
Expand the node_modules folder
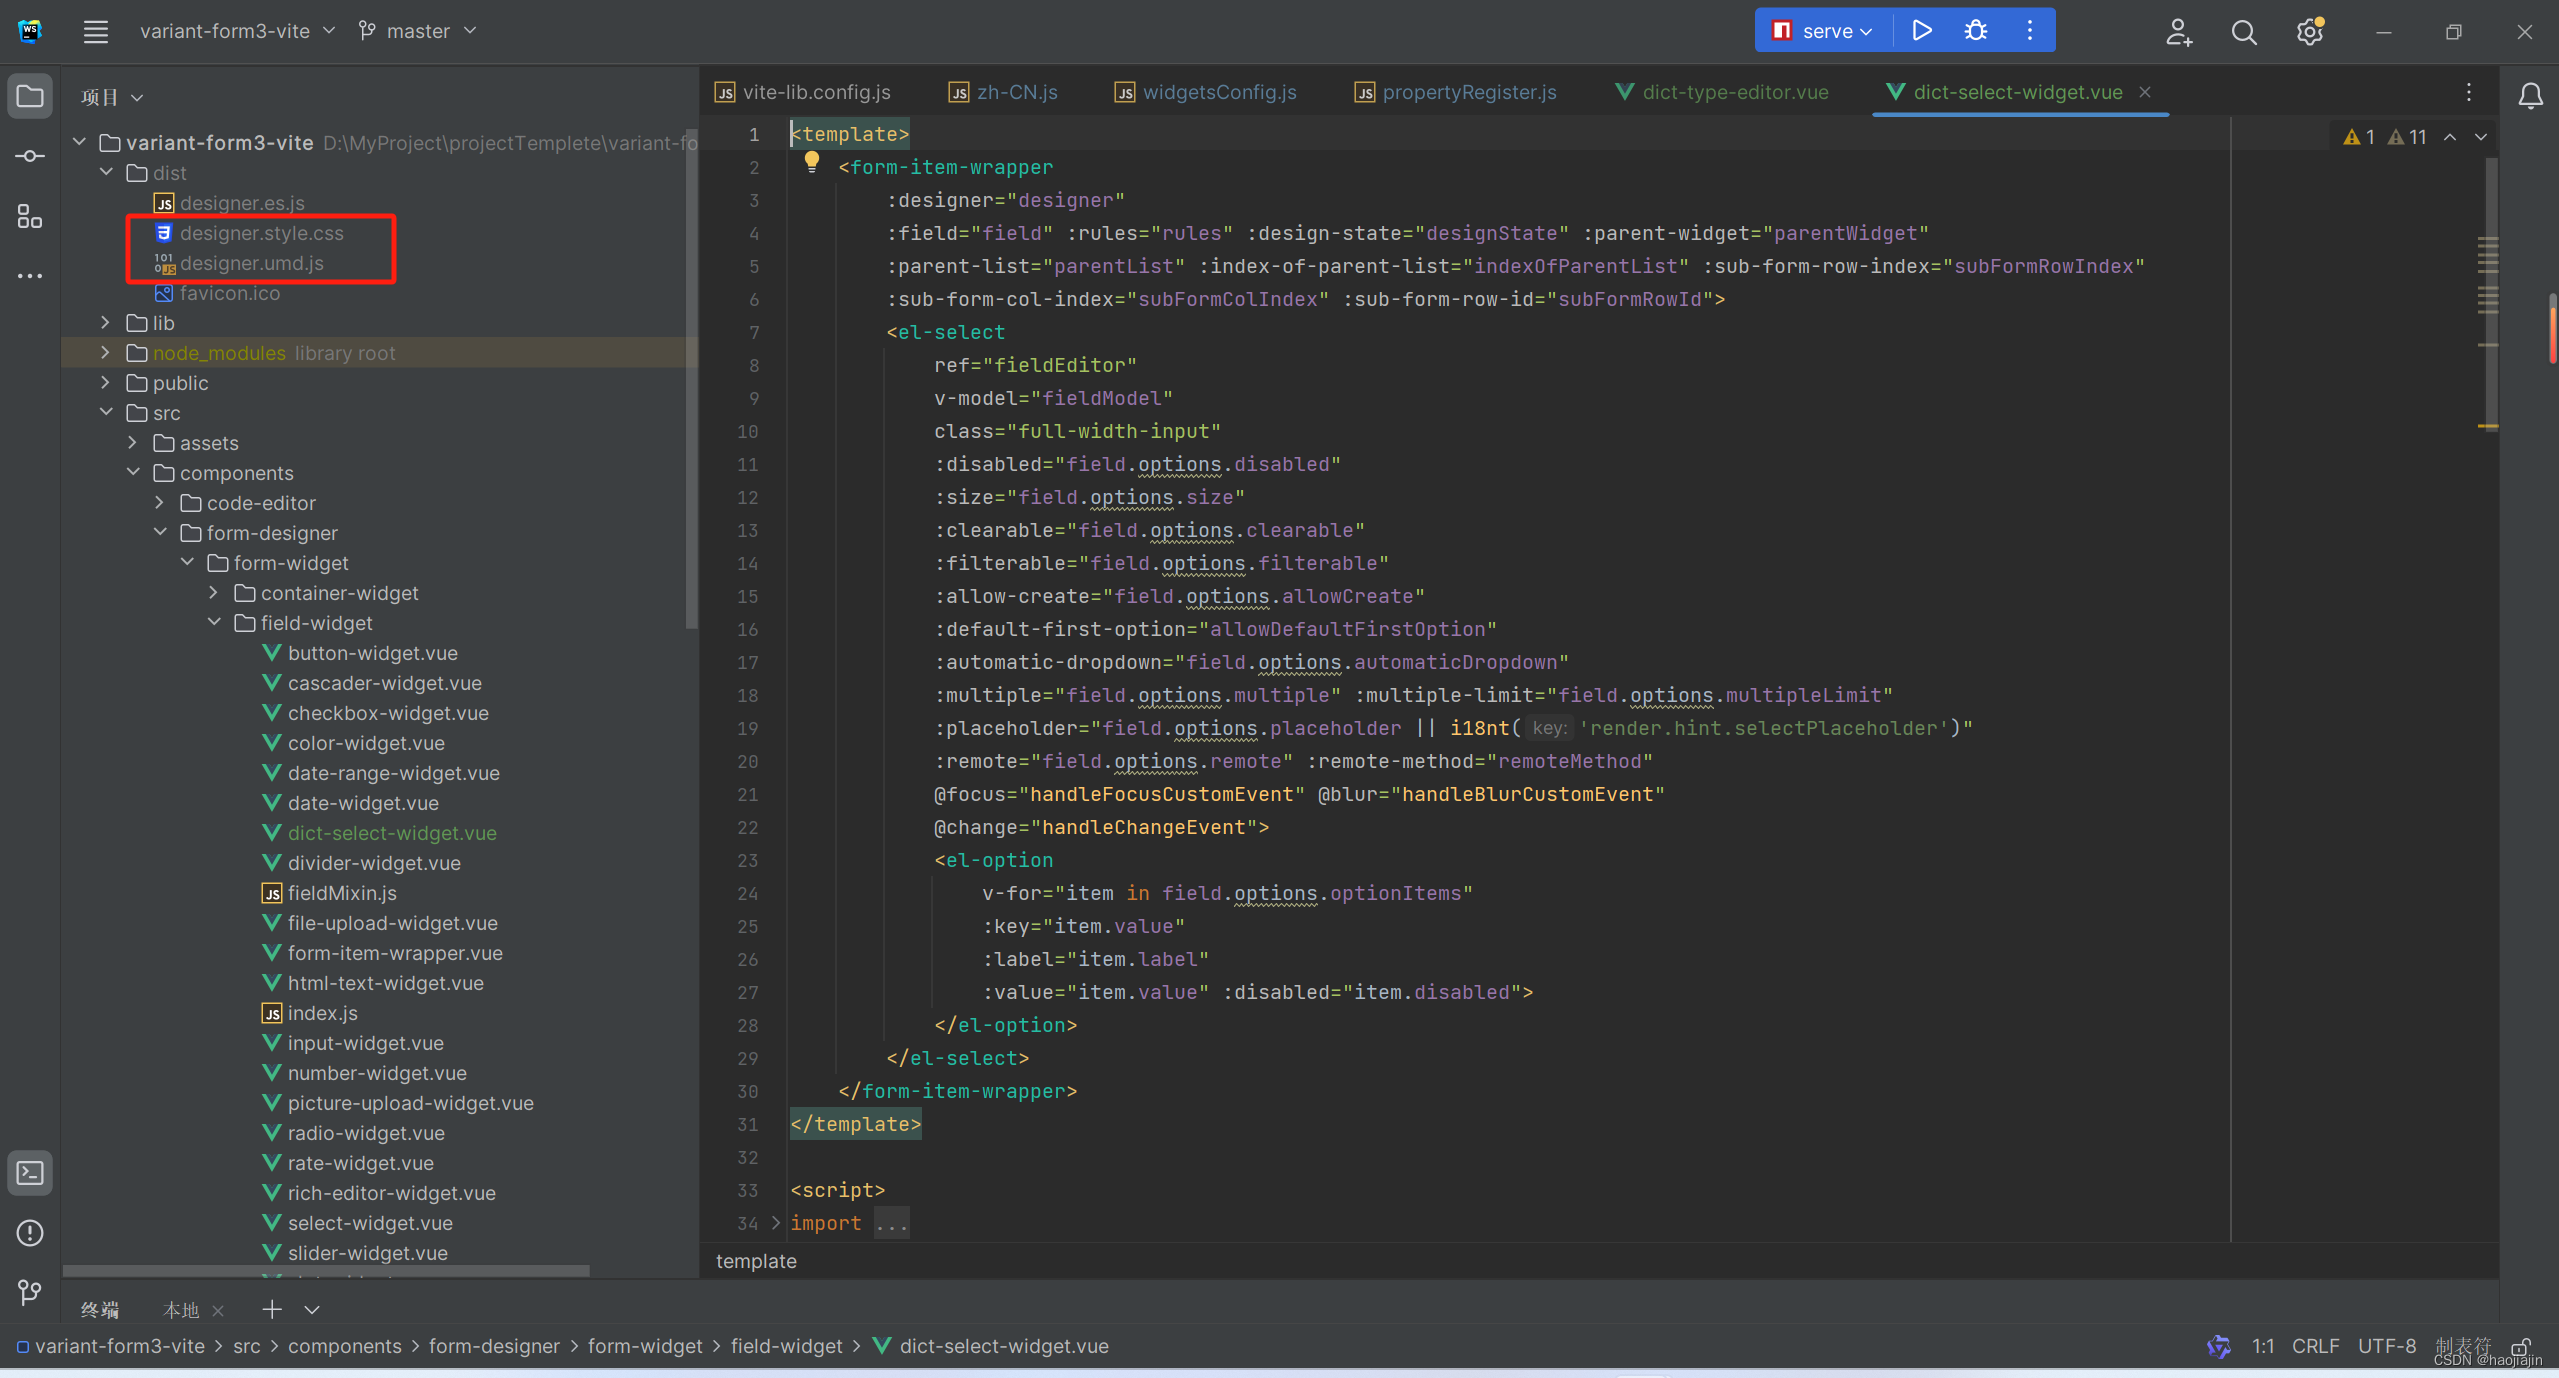[x=105, y=353]
